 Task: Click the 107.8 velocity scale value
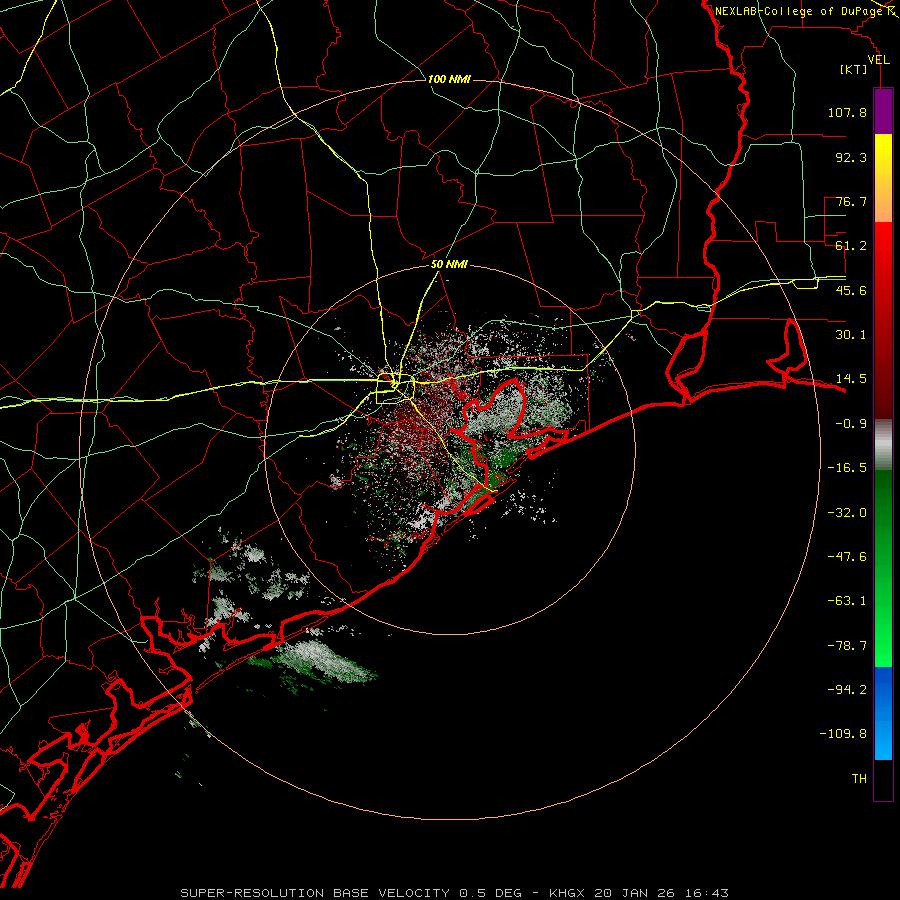(847, 112)
